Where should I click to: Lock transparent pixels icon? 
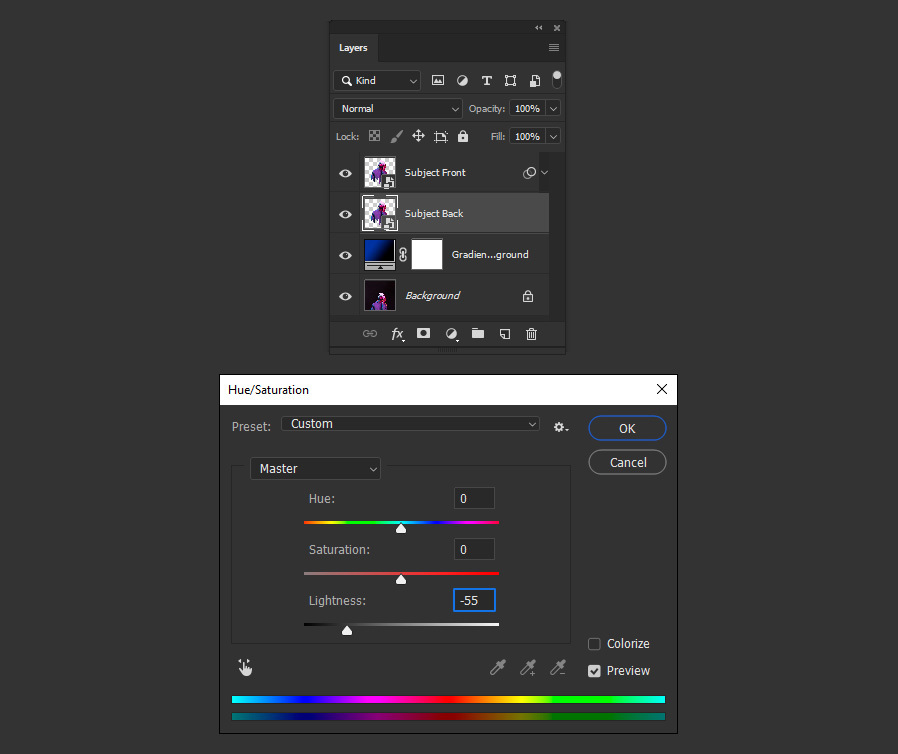pos(374,136)
